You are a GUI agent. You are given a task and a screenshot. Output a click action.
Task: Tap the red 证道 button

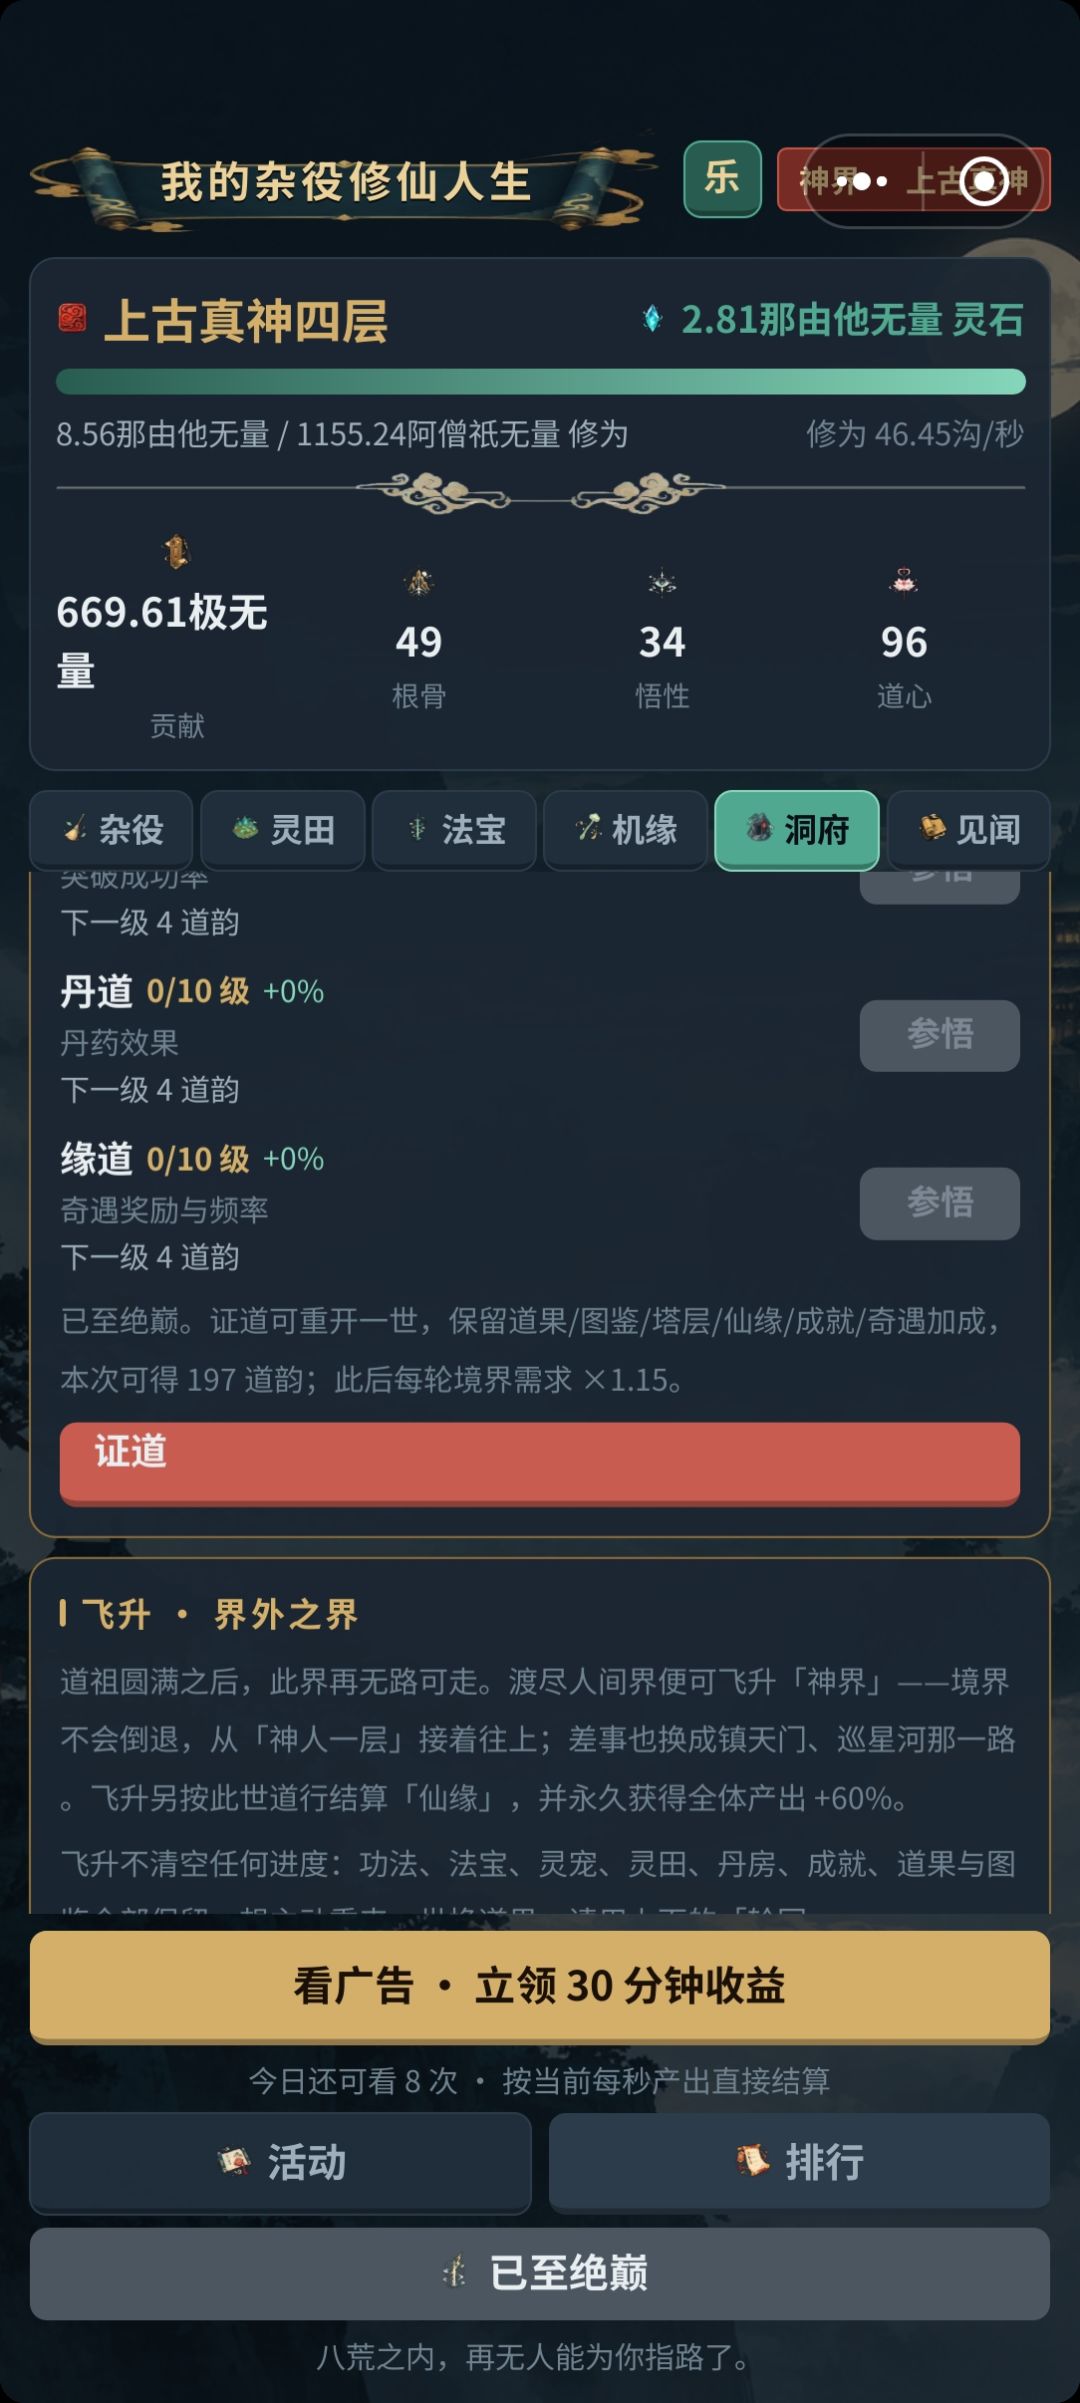(540, 1462)
